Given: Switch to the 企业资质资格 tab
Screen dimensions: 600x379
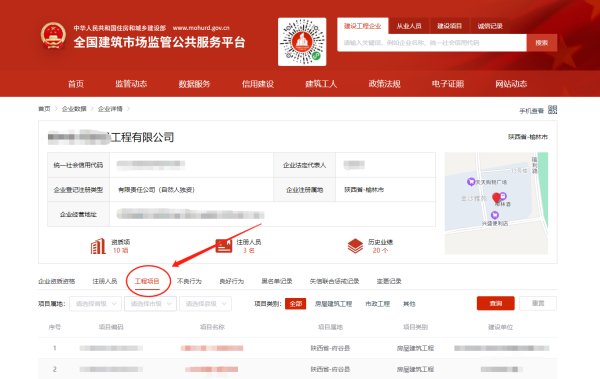Looking at the screenshot, I should pyautogui.click(x=57, y=281).
